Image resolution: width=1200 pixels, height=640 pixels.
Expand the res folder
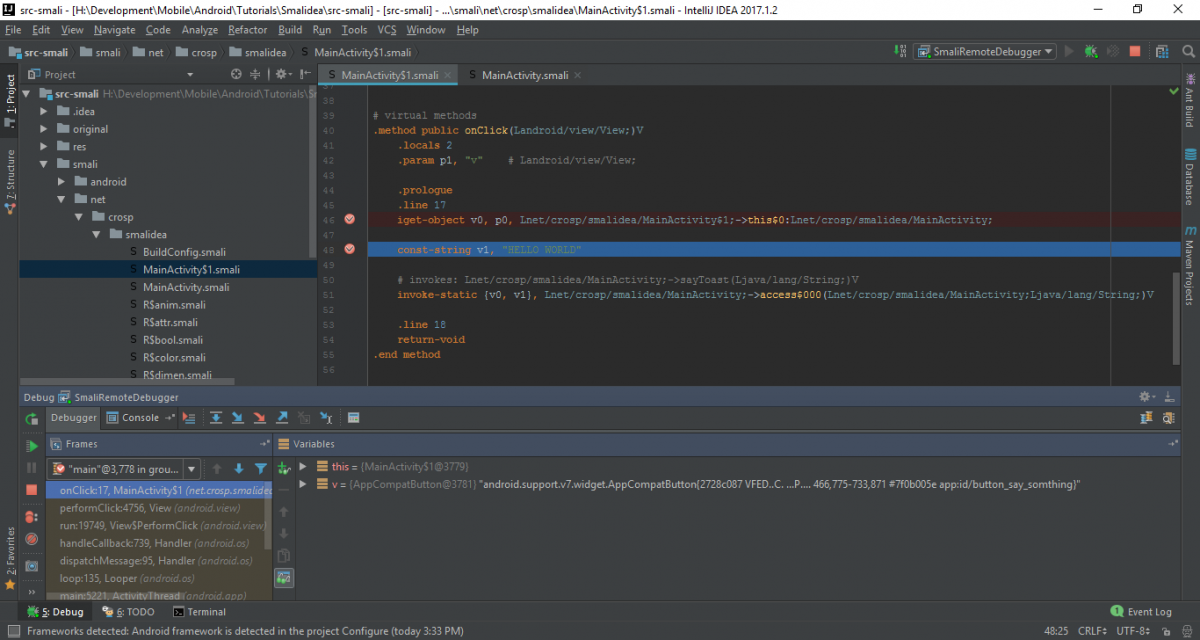click(44, 147)
